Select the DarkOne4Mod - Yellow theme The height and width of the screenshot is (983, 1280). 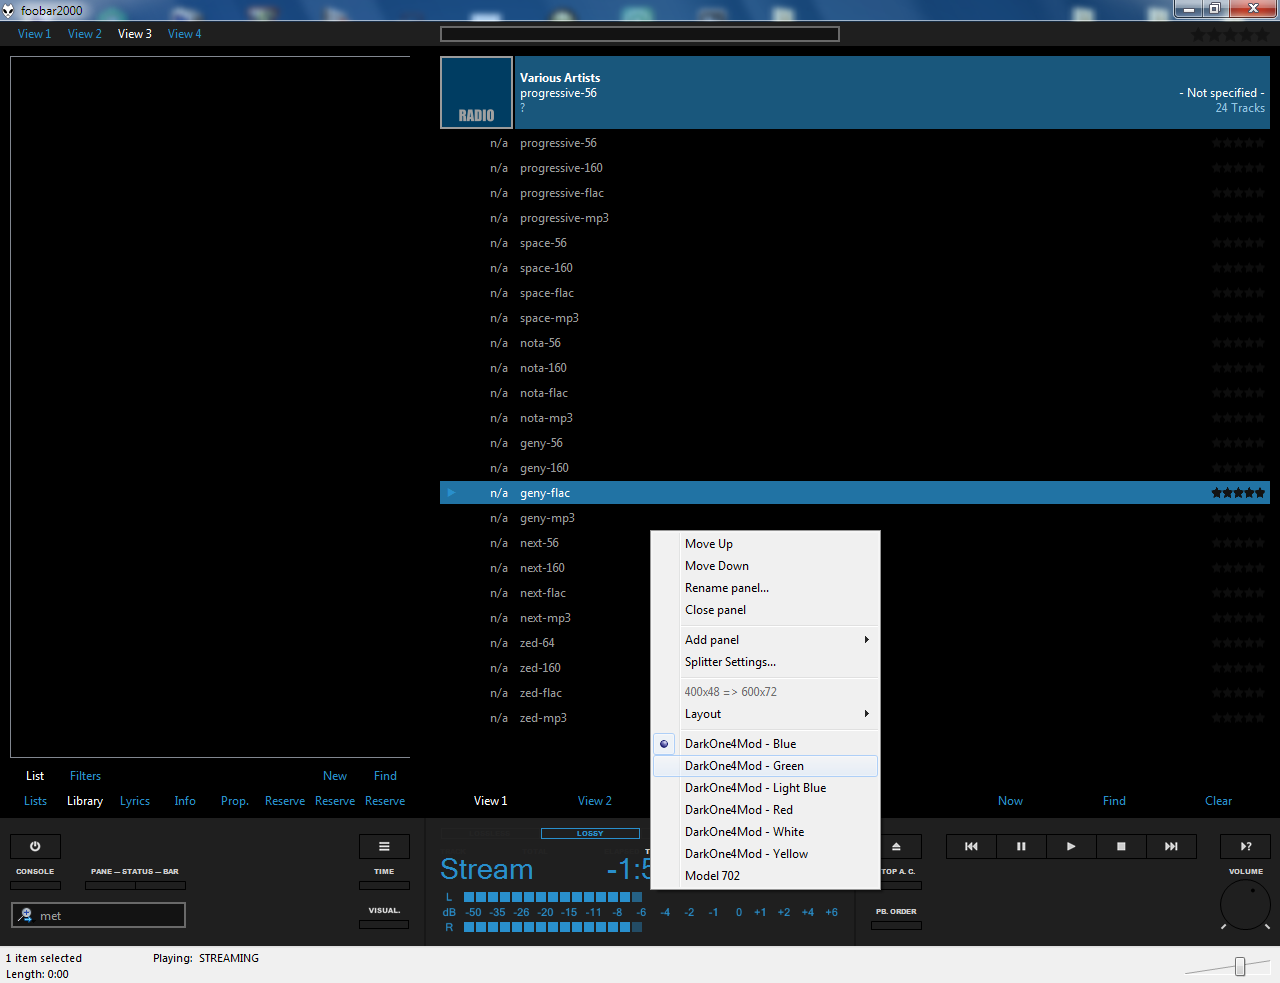pos(765,854)
